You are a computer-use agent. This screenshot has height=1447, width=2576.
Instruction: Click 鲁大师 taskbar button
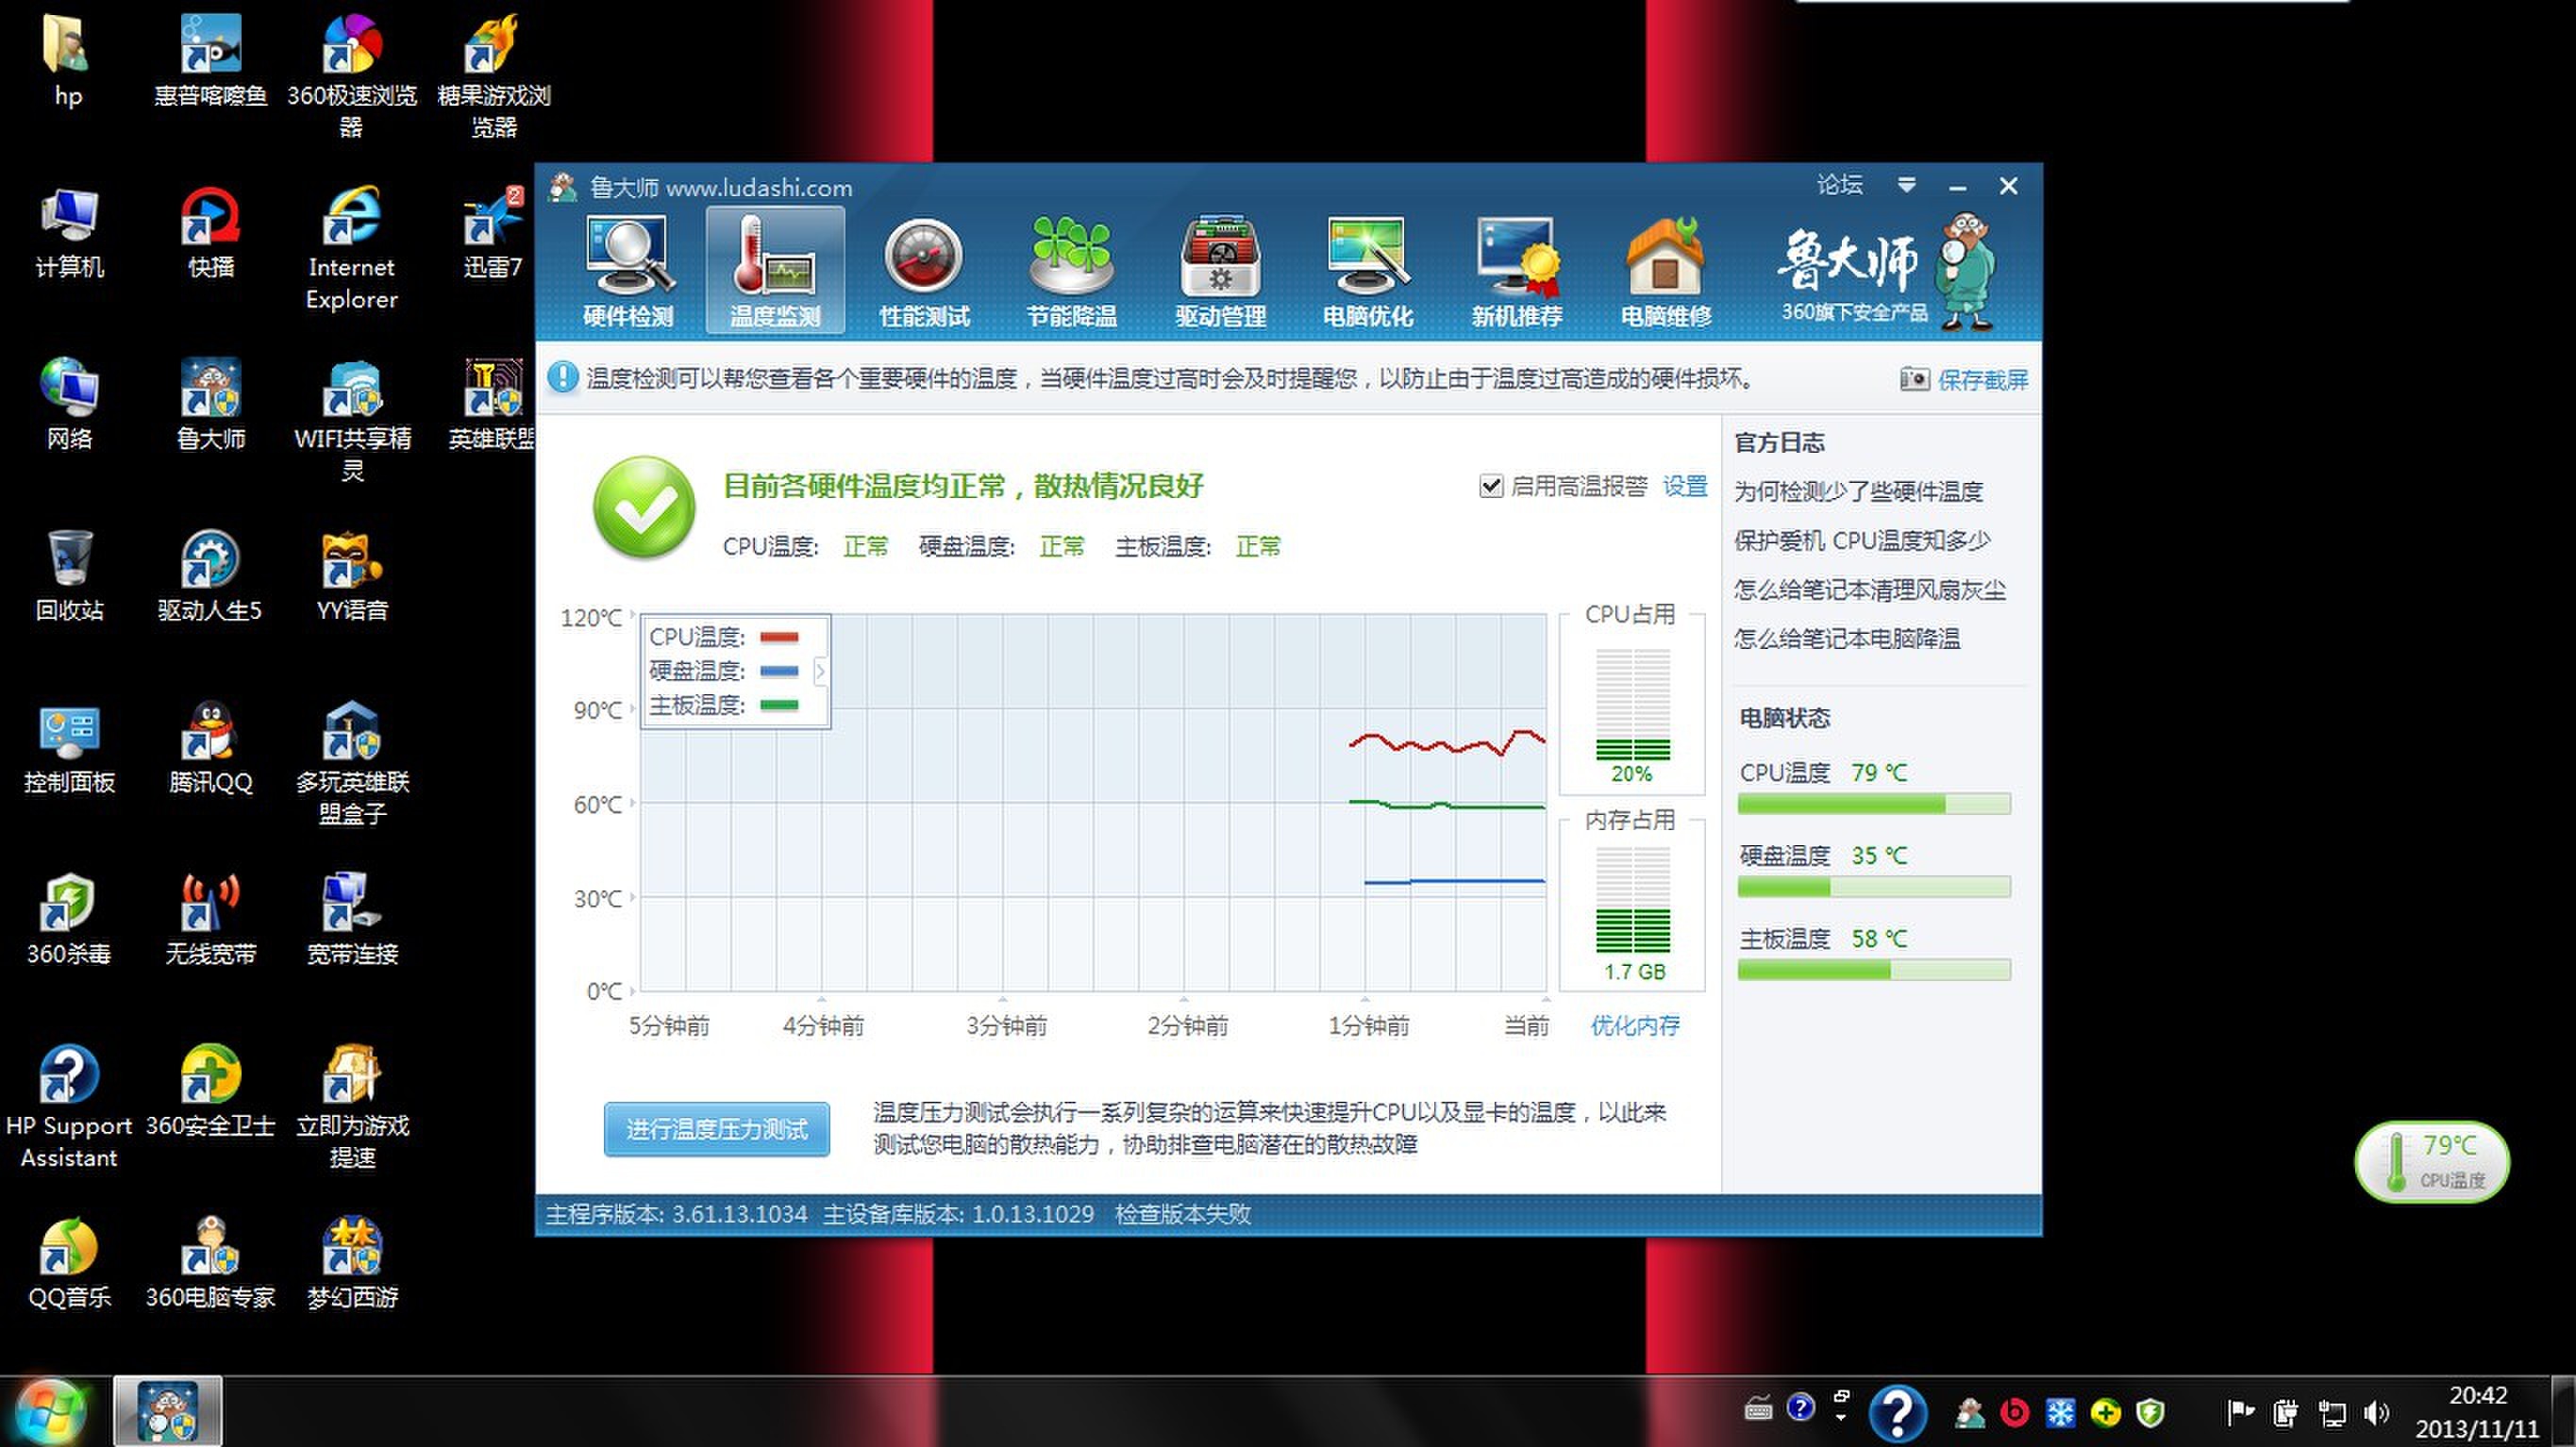167,1411
